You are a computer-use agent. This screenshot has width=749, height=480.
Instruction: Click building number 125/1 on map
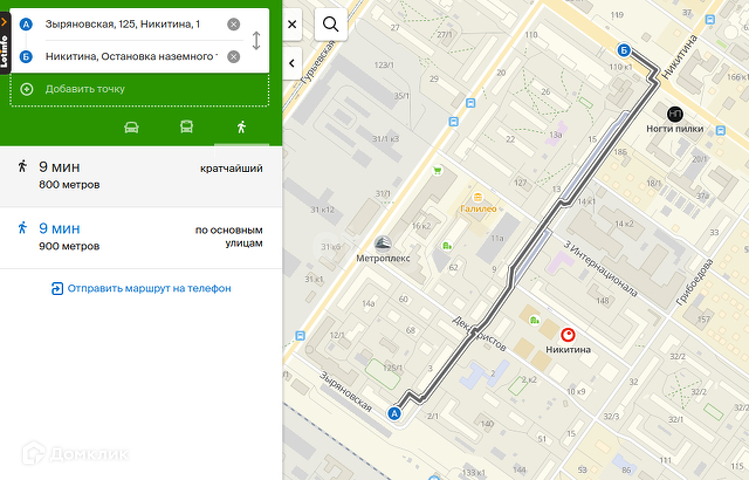coord(392,368)
